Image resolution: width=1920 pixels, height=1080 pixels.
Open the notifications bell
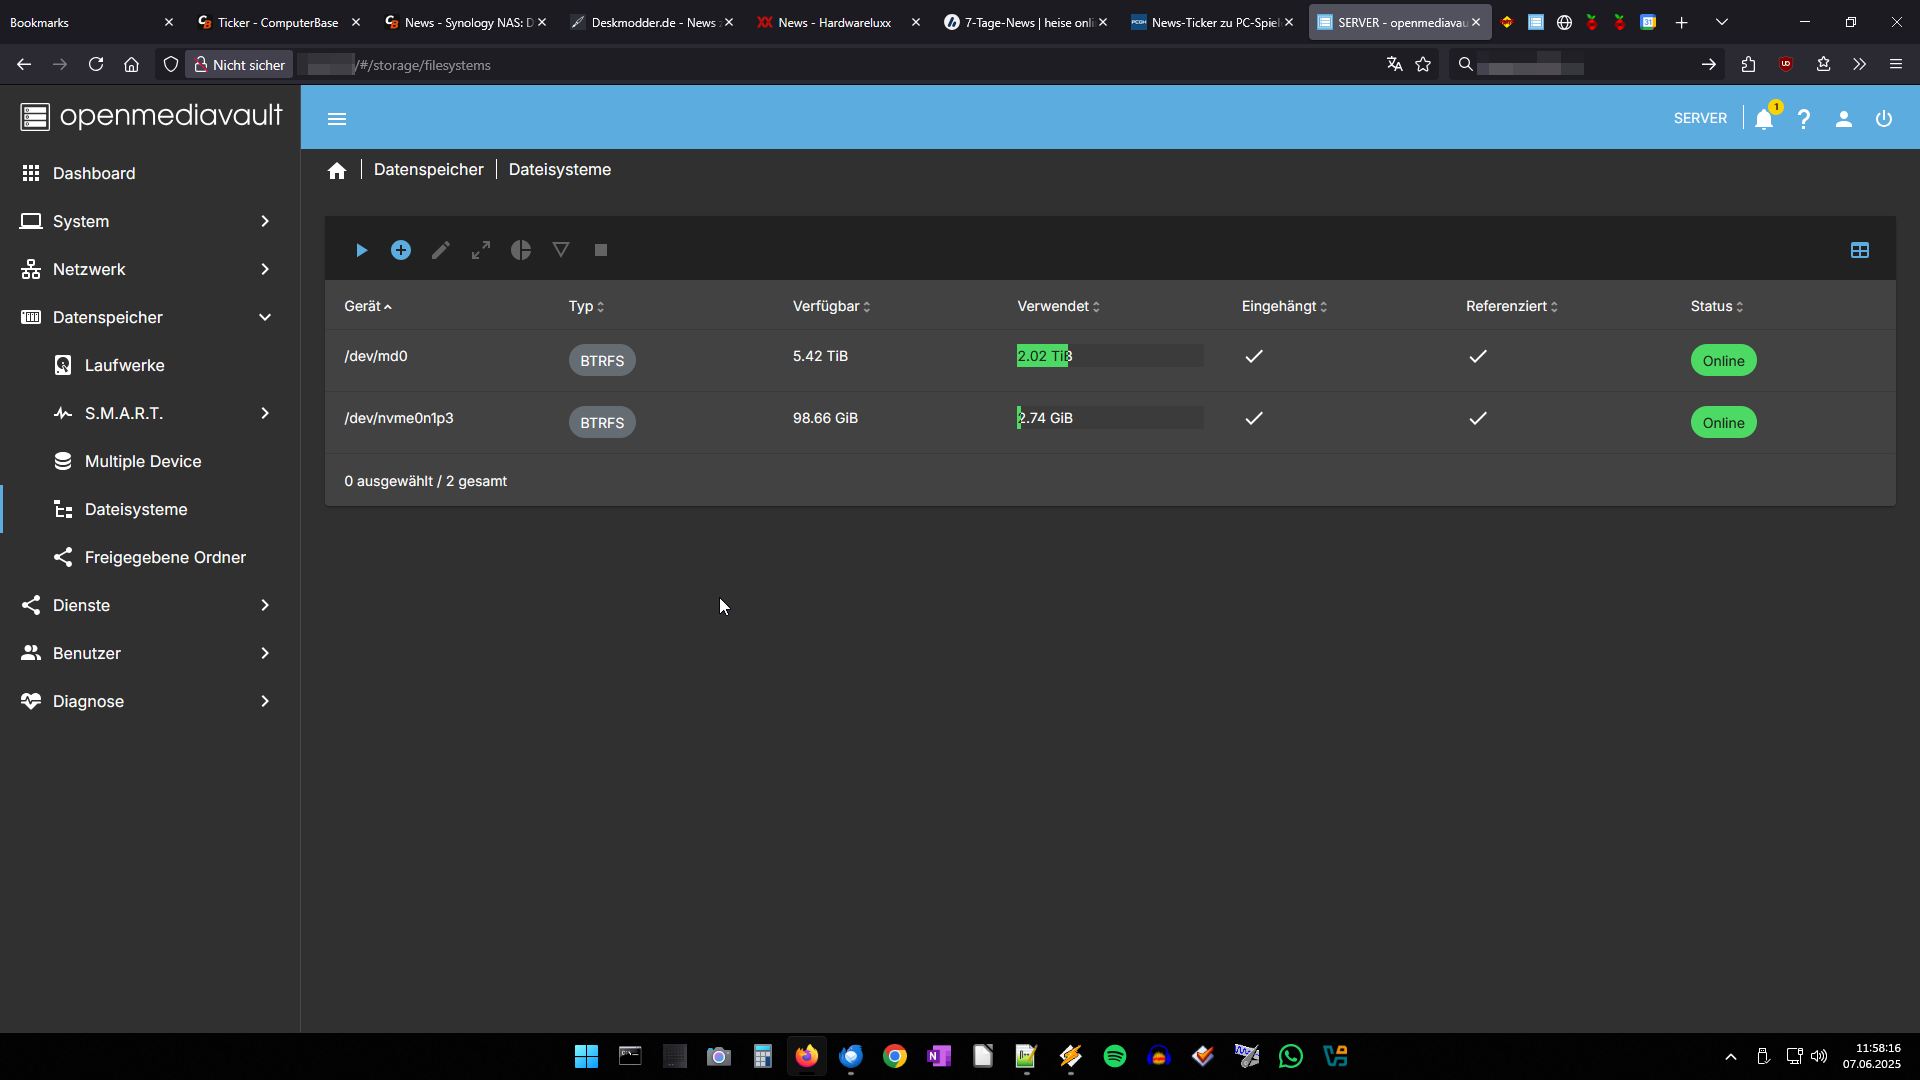(x=1764, y=119)
